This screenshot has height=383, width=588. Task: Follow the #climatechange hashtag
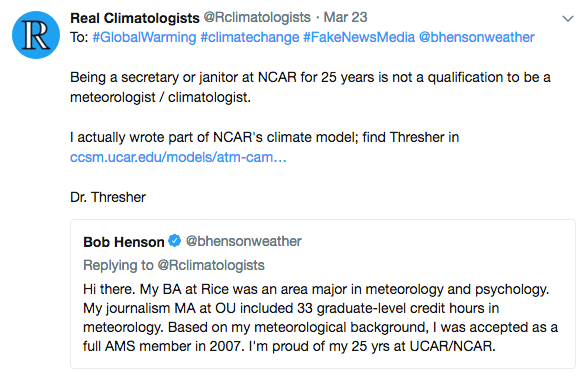click(250, 37)
